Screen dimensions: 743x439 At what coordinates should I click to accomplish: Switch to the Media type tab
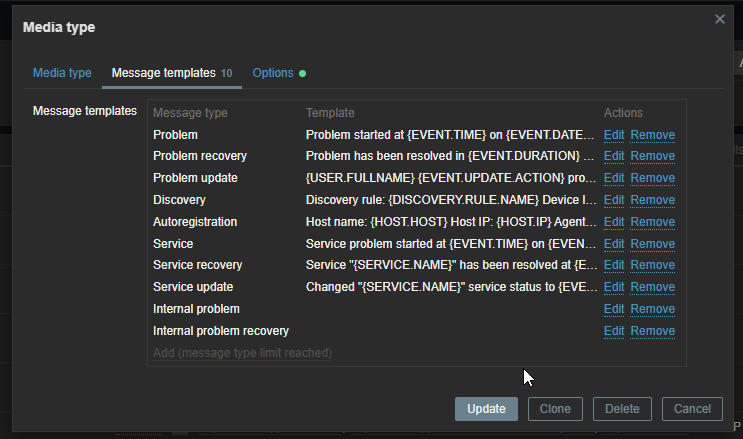[62, 73]
